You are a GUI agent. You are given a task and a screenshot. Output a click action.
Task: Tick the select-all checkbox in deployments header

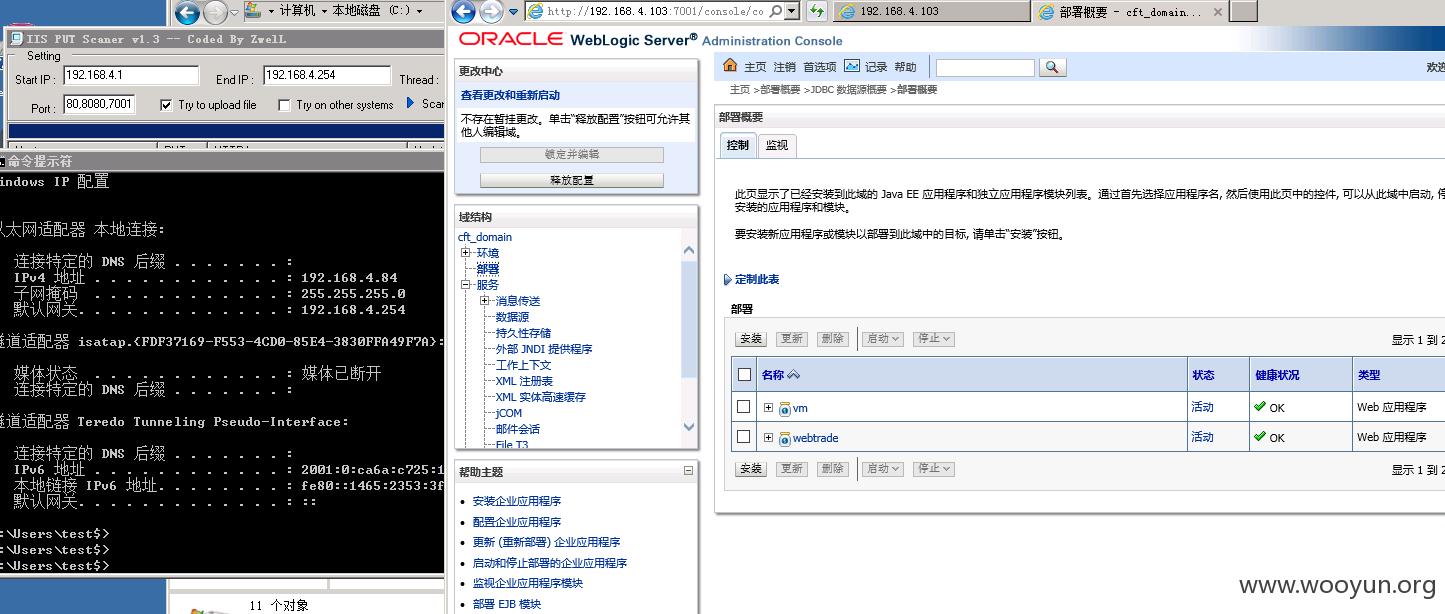(x=743, y=375)
